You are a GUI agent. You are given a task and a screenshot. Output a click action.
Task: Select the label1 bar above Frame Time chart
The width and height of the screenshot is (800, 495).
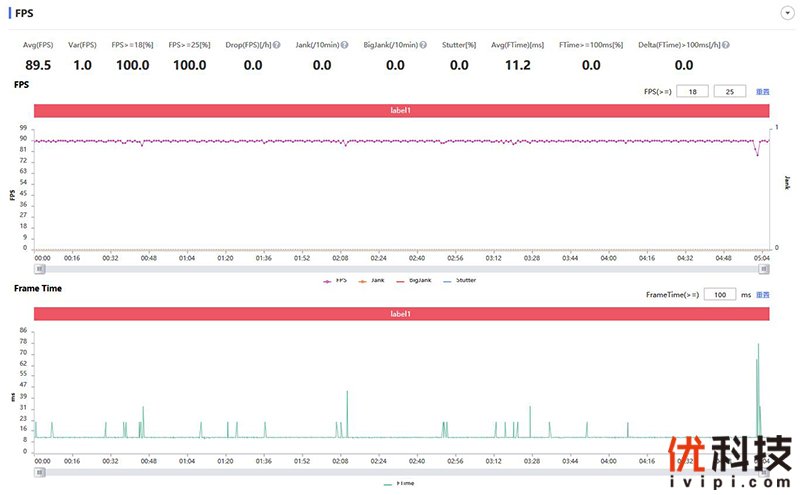tap(401, 314)
